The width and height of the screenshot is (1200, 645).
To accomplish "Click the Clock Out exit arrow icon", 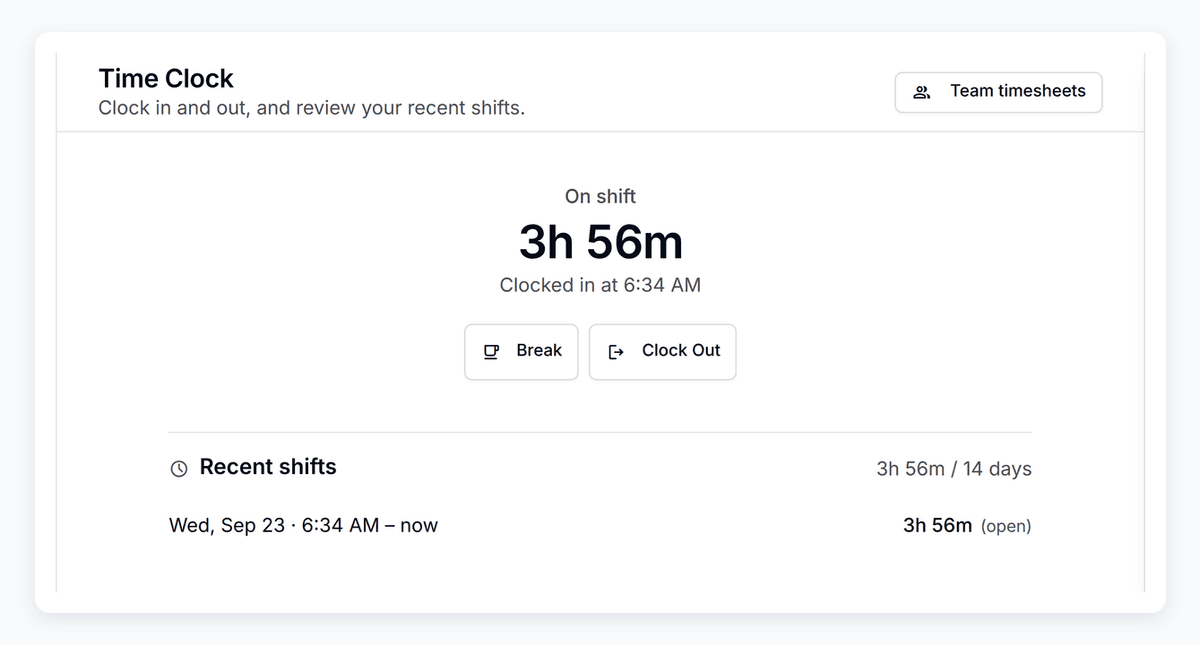I will (616, 351).
